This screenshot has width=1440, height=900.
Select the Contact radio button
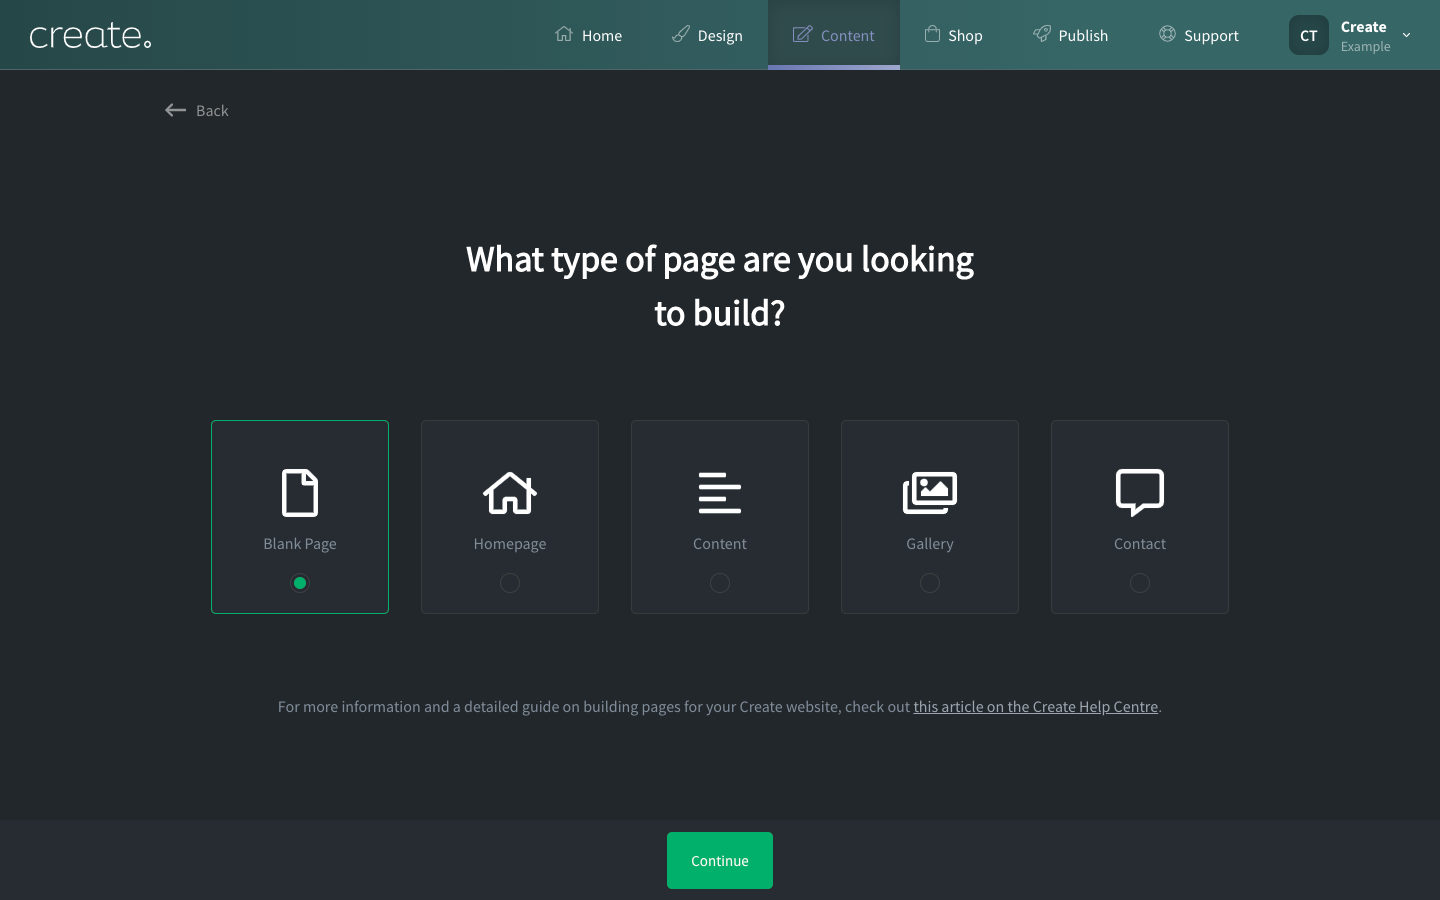click(x=1140, y=583)
